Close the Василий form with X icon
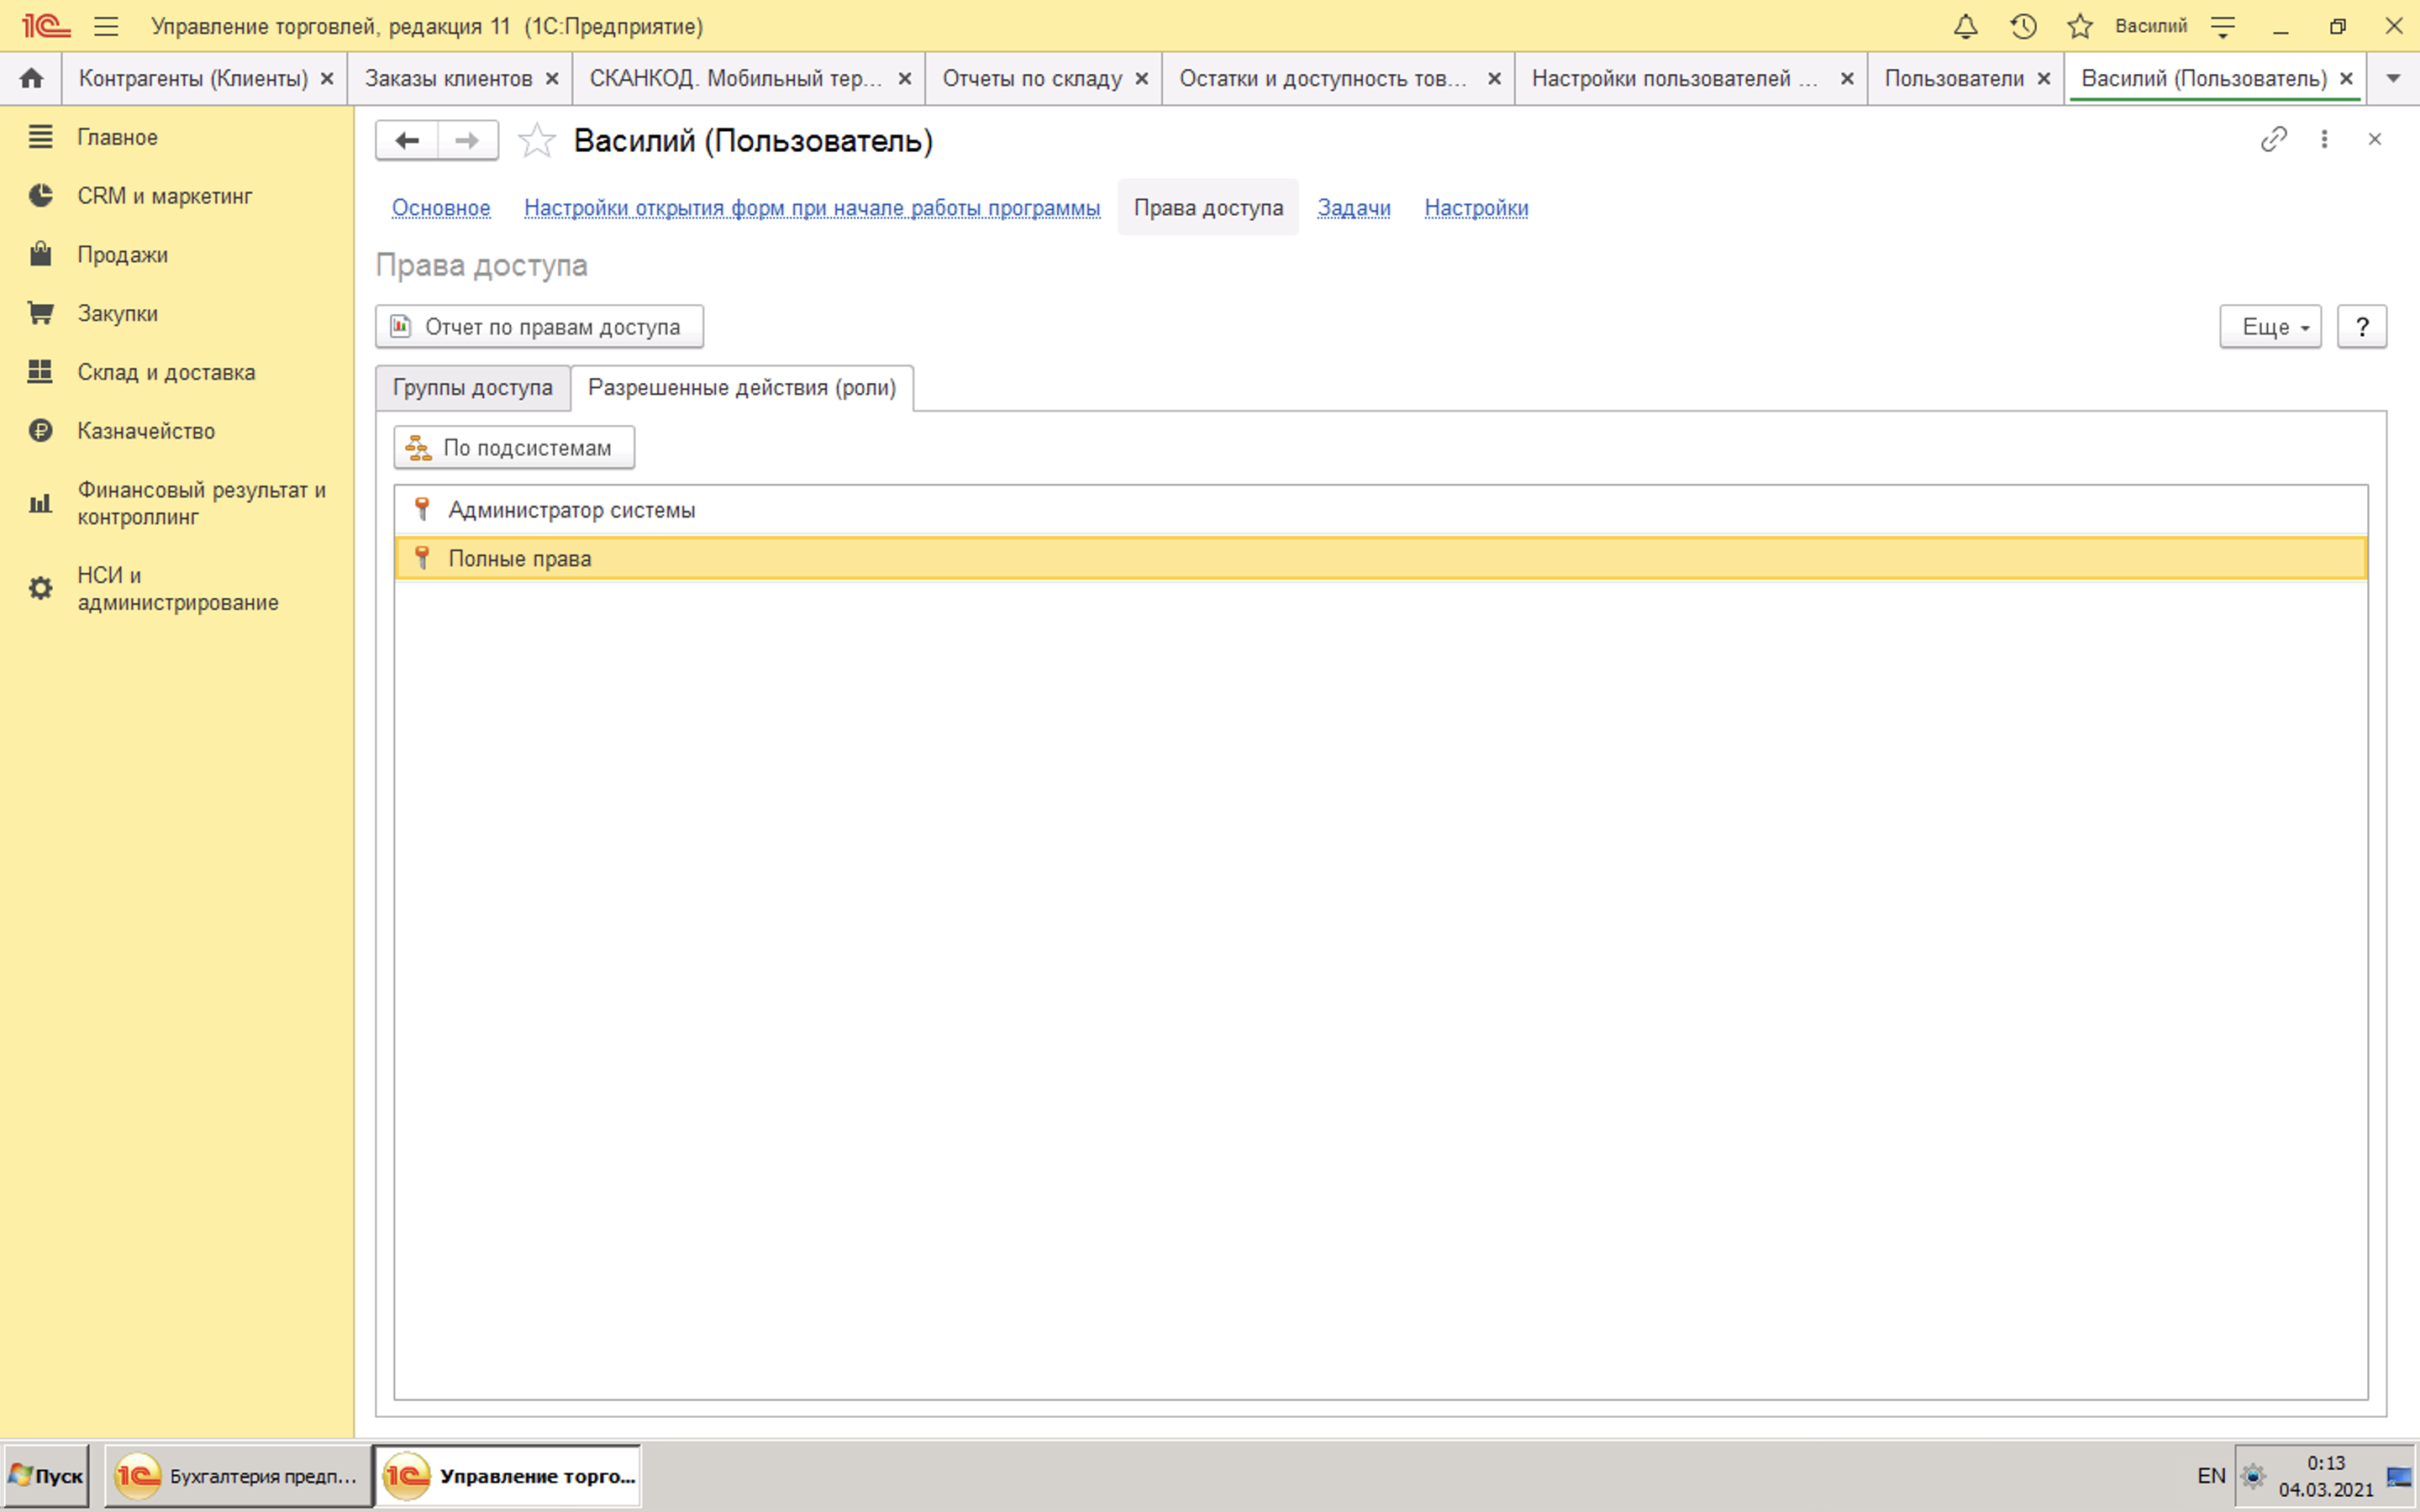Viewport: 2420px width, 1512px height. click(2375, 139)
